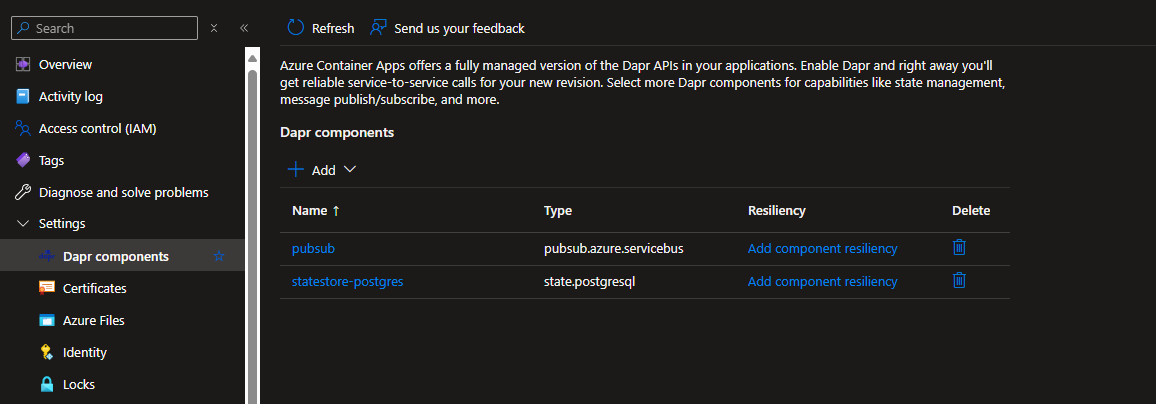
Task: Add component resiliency for pubsub
Action: 823,248
